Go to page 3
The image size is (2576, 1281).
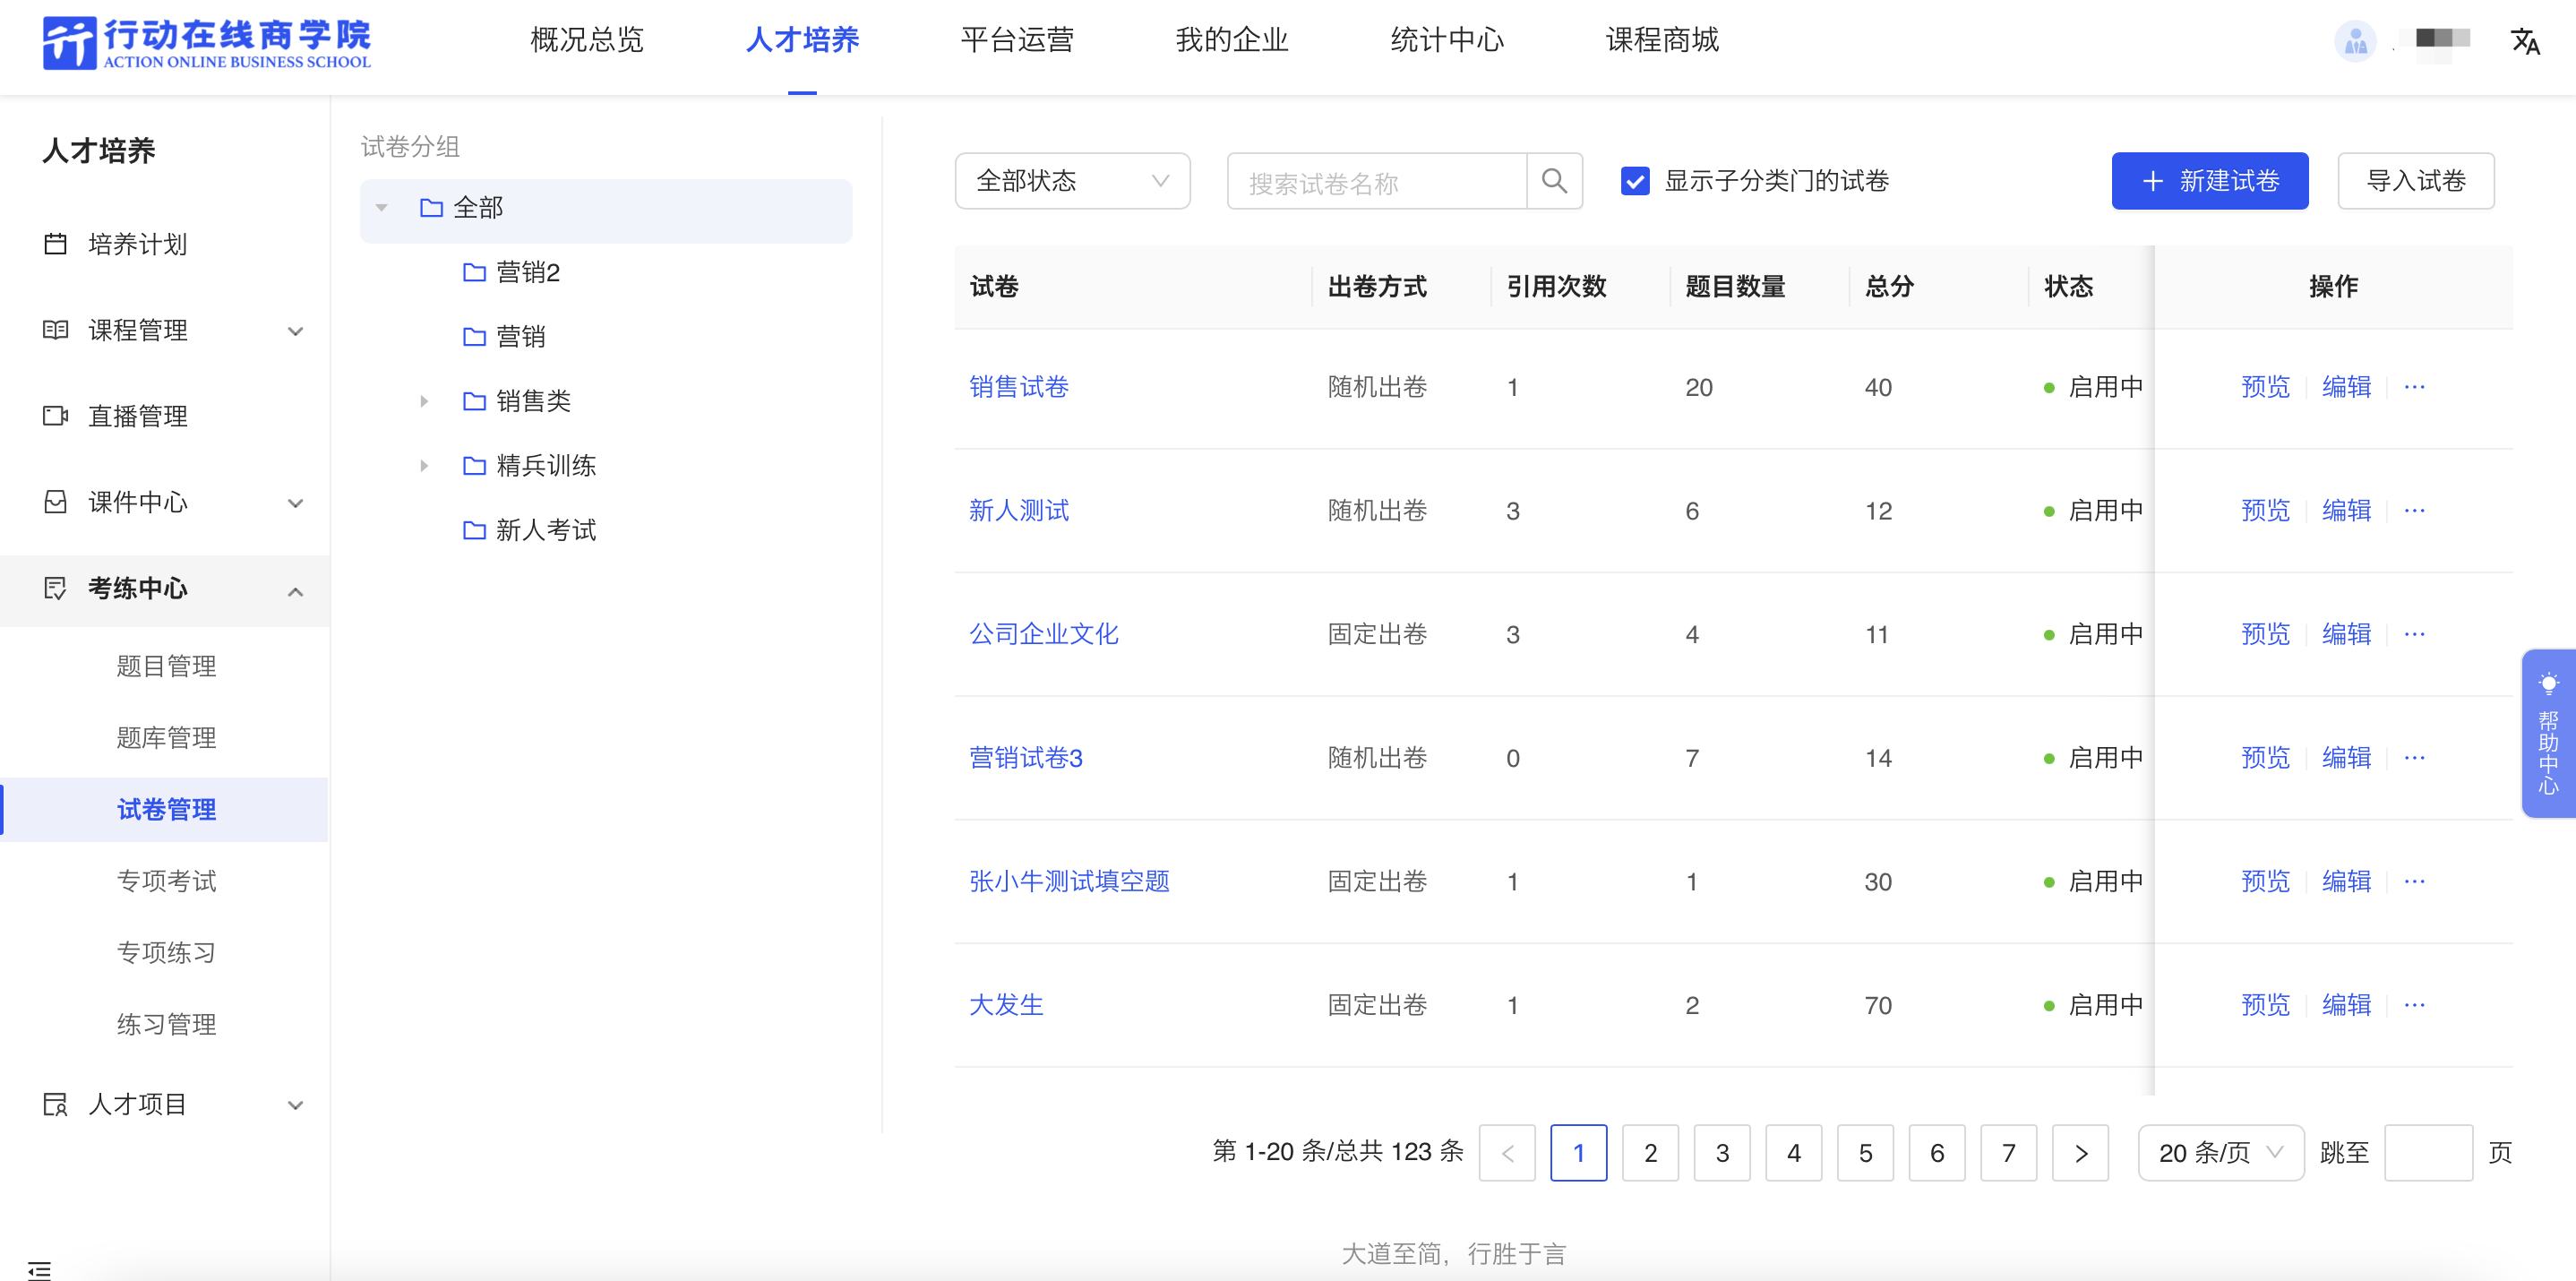pyautogui.click(x=1722, y=1153)
